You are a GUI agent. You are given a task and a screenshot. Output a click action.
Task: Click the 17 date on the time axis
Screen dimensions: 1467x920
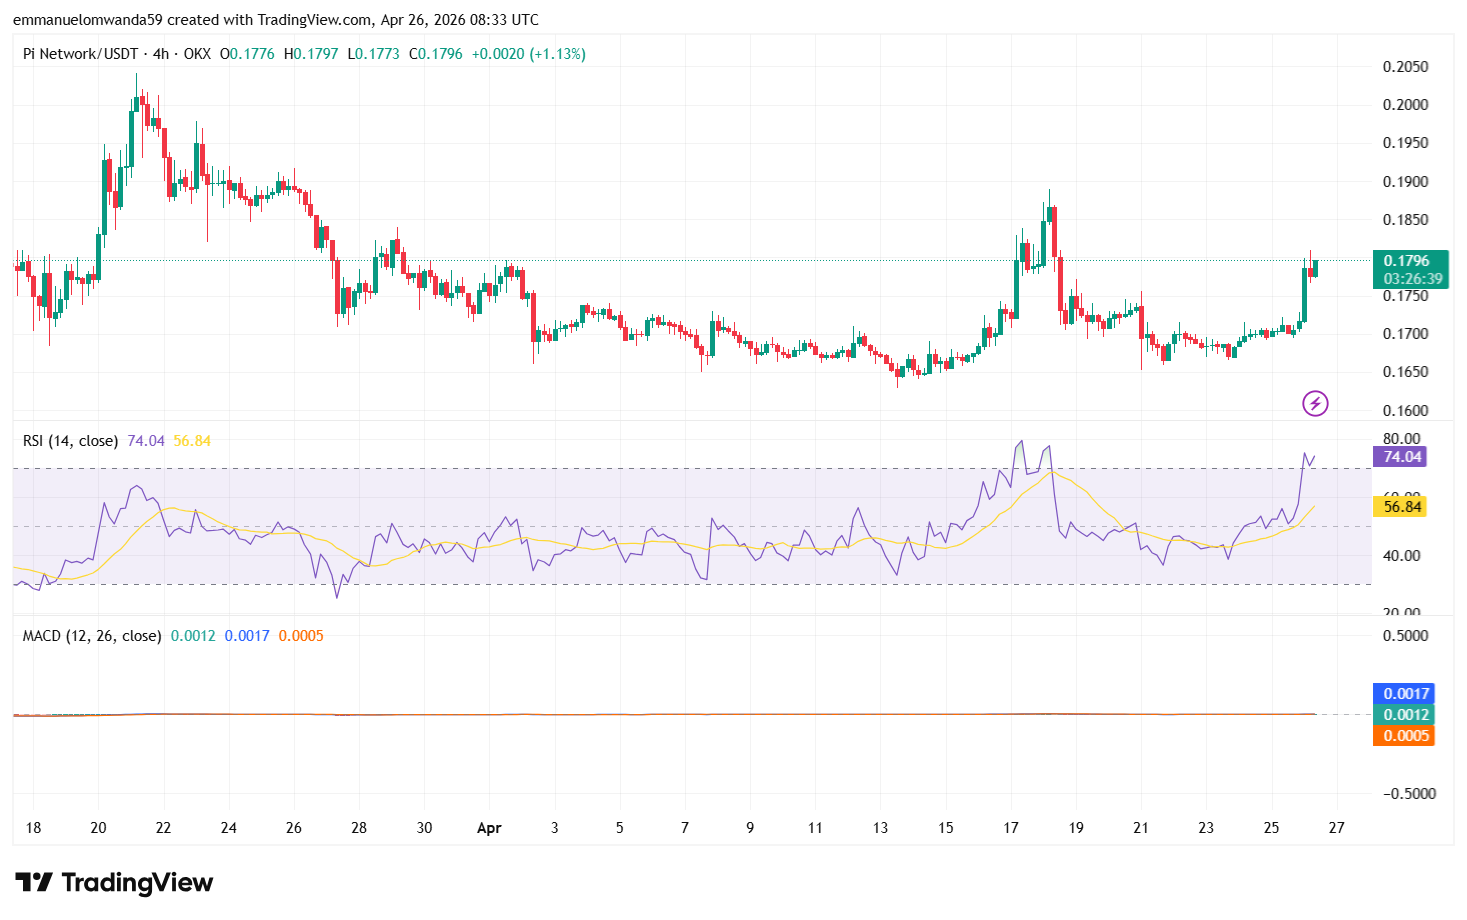click(x=1011, y=828)
